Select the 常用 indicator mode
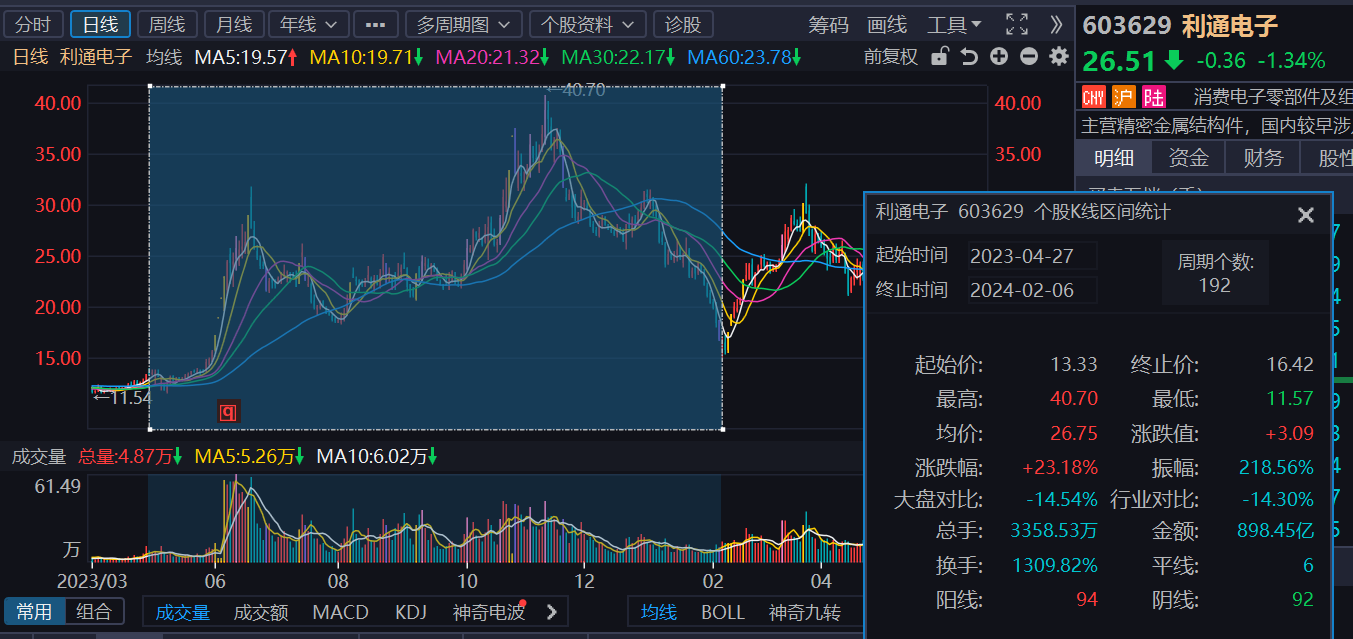Viewport: 1353px width, 639px height. tap(34, 611)
